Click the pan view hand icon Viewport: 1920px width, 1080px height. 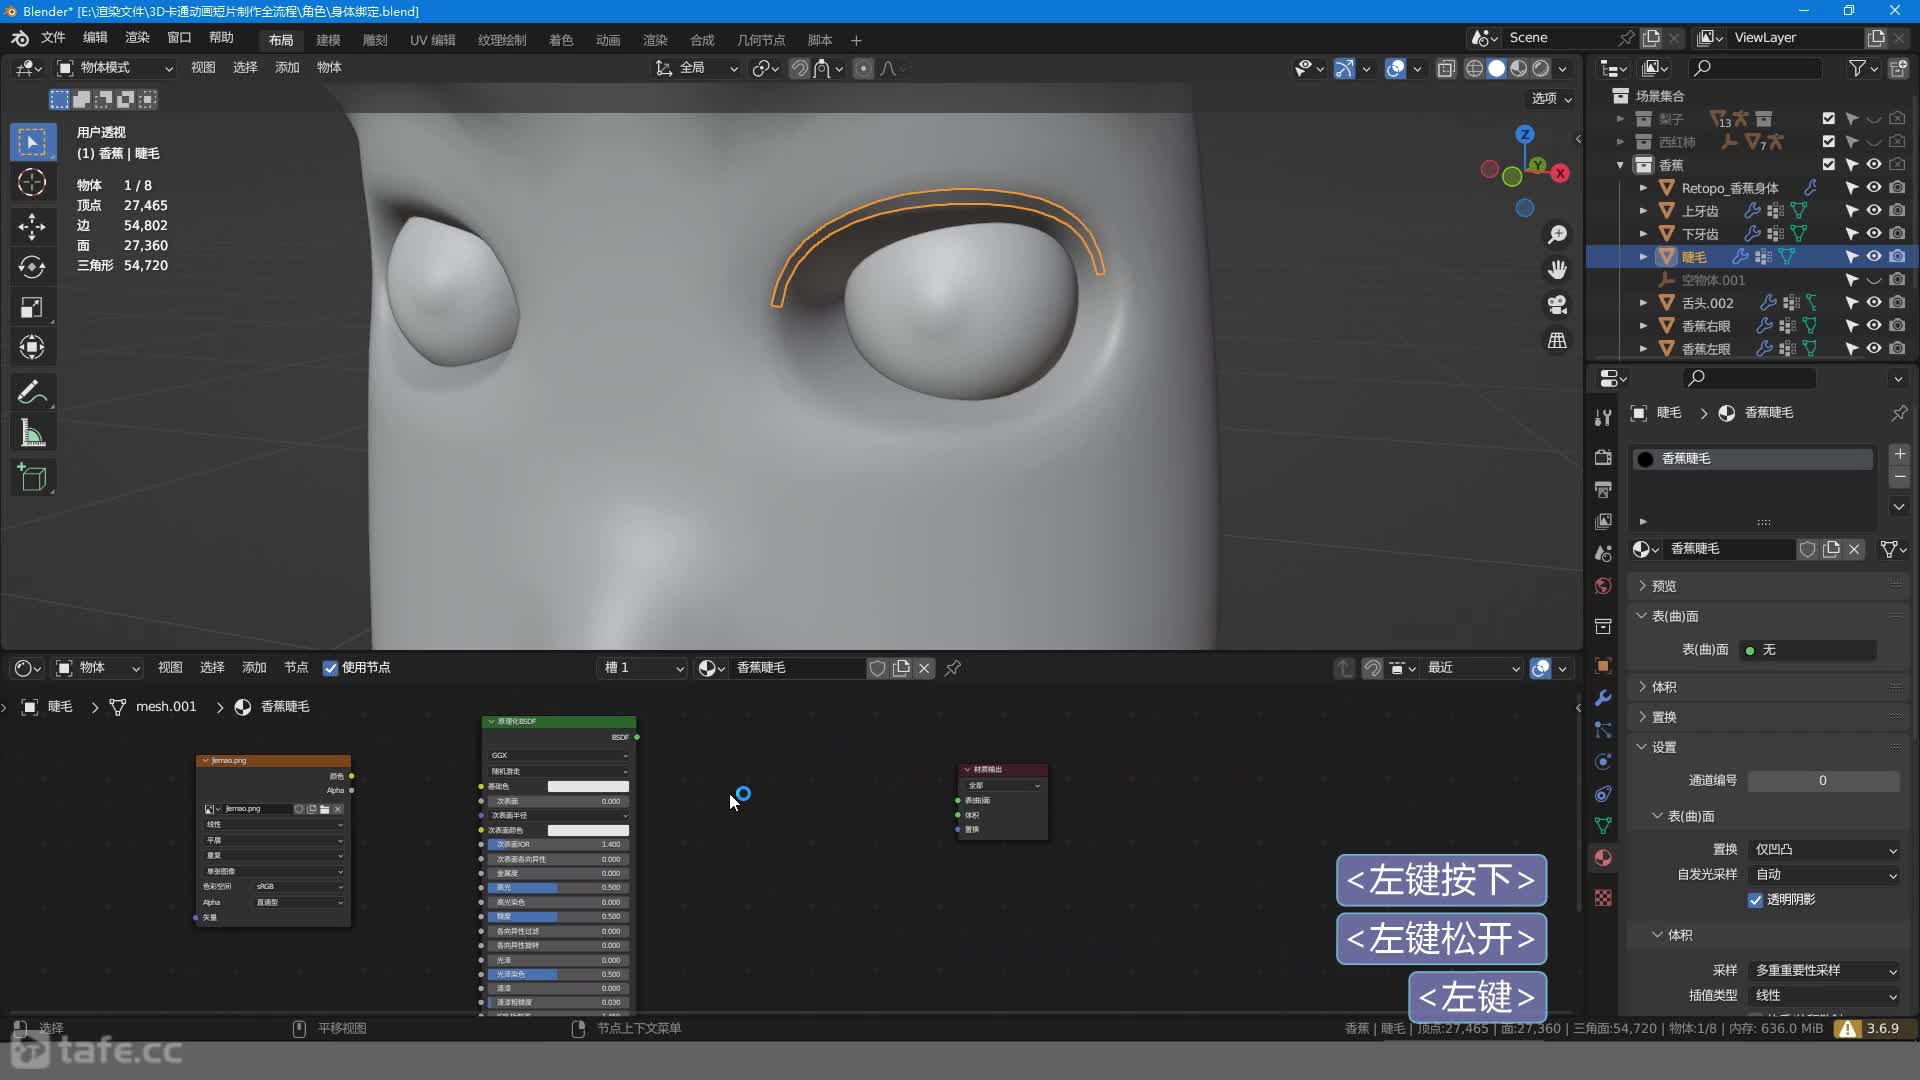click(x=1557, y=269)
